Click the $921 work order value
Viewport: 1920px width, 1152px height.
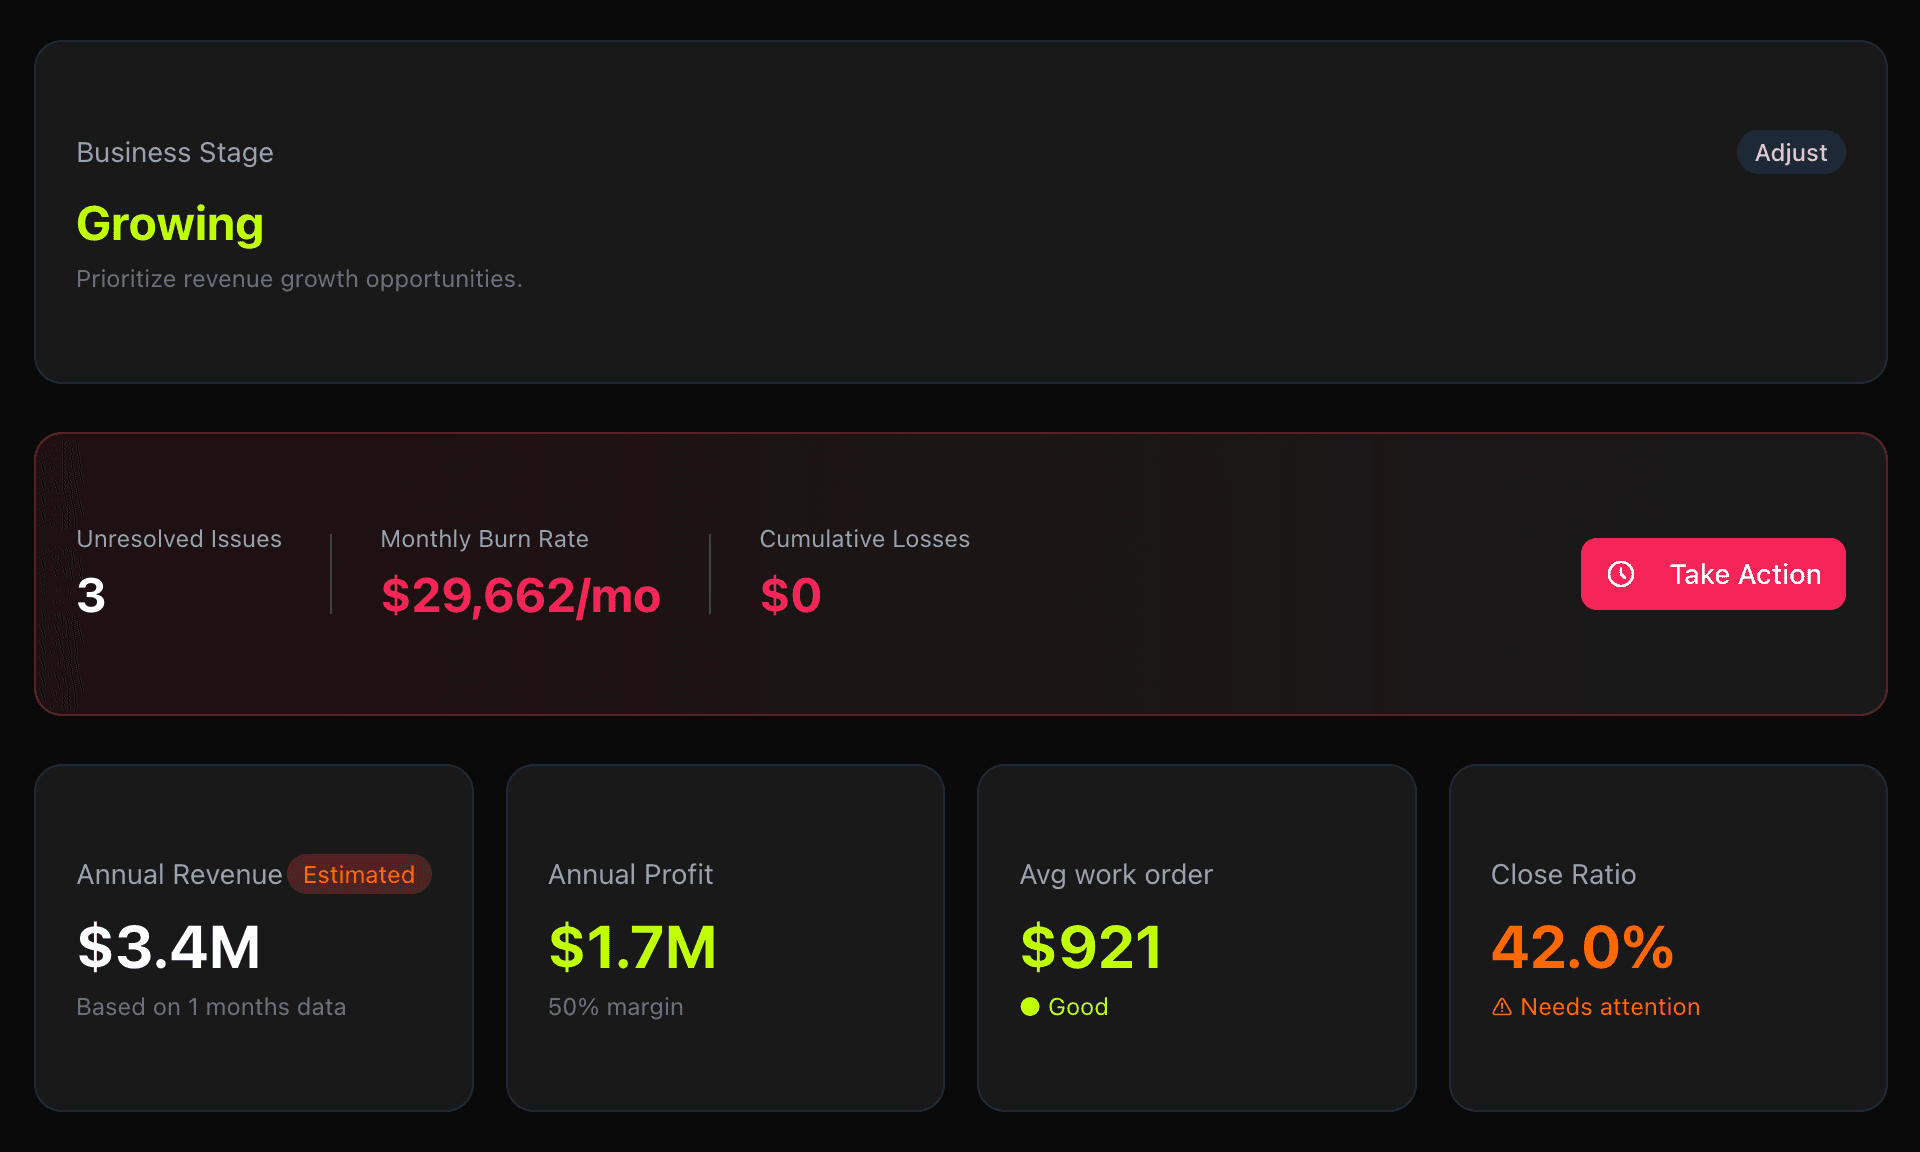(1090, 948)
